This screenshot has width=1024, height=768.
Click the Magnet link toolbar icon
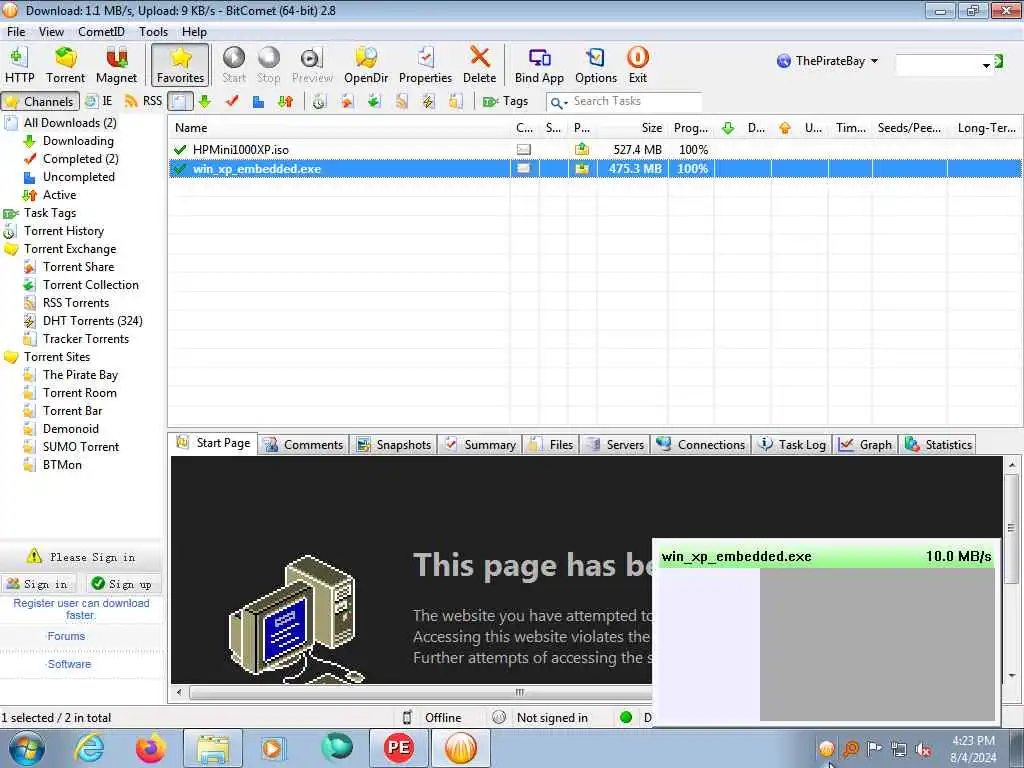116,65
